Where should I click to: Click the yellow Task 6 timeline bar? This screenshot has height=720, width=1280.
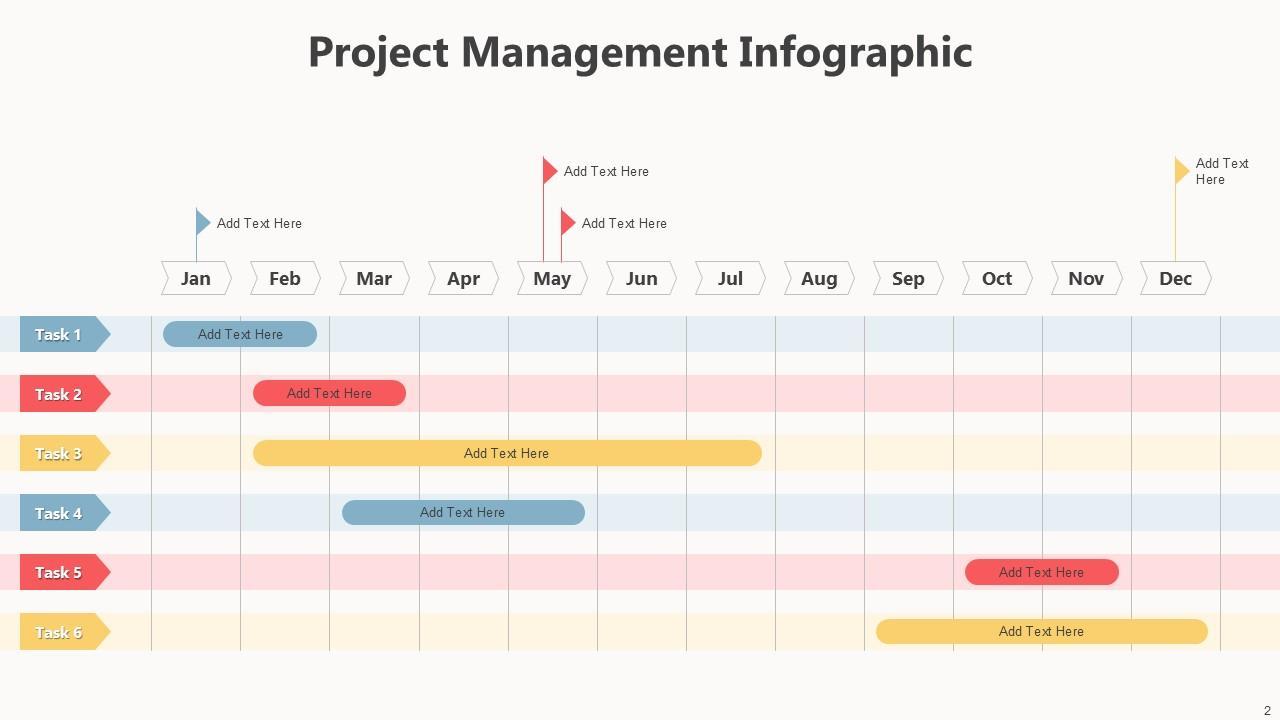1041,631
